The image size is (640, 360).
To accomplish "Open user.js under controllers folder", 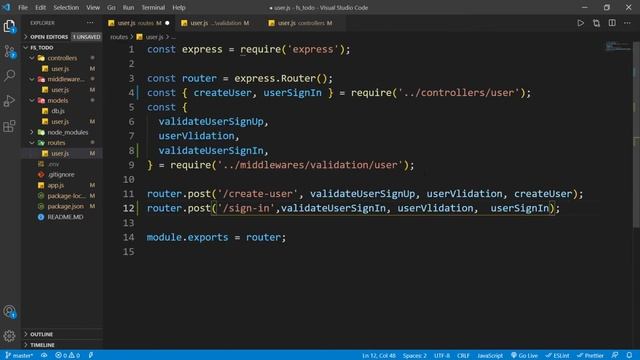I will tap(60, 69).
